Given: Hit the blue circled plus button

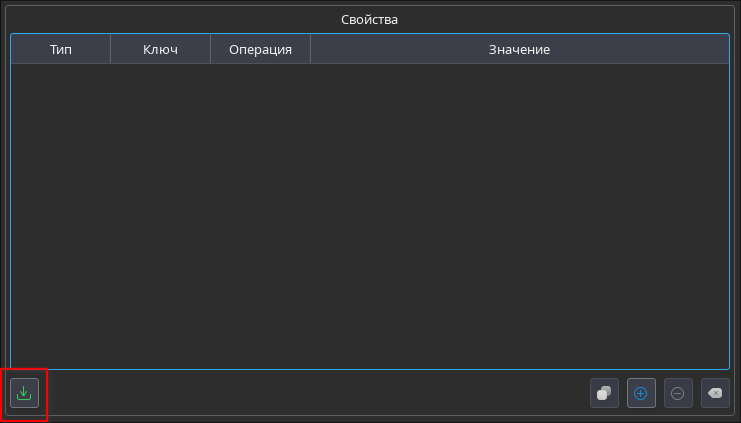Looking at the screenshot, I should (641, 393).
